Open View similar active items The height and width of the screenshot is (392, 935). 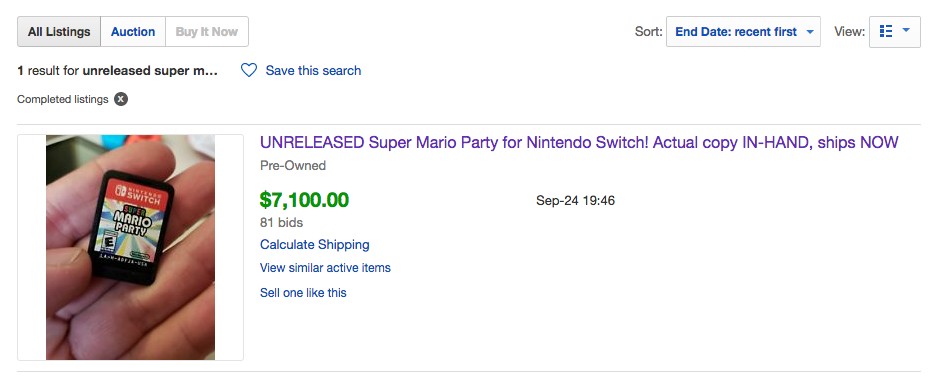coord(325,268)
